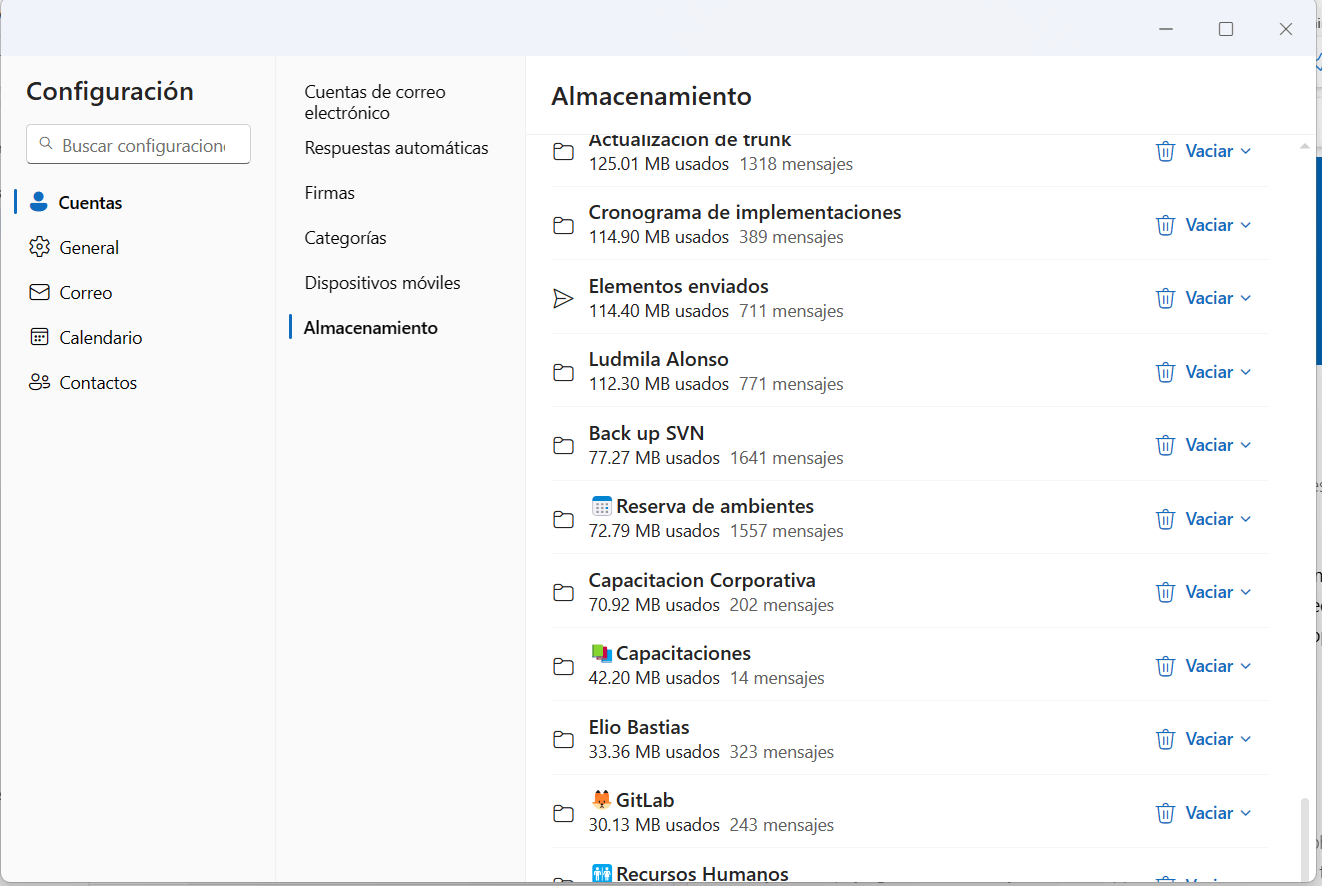
Task: Click Vaciar text in the Capacitaciones row
Action: click(1209, 666)
